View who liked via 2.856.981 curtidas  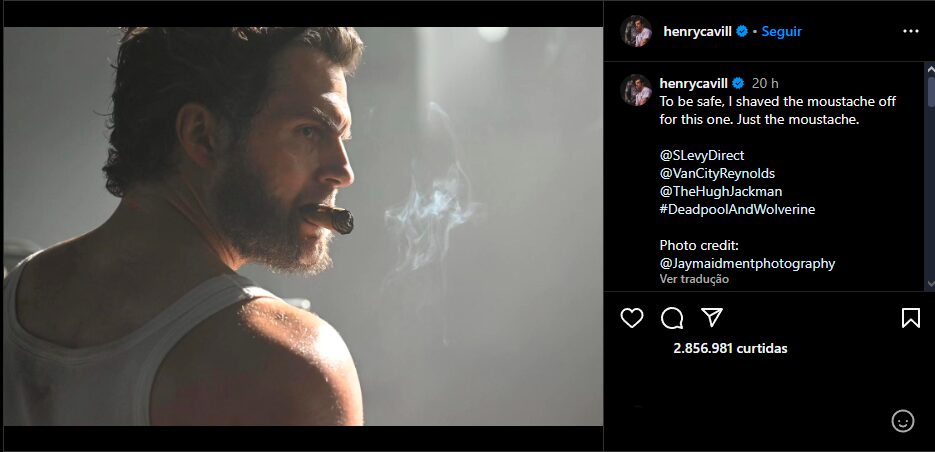click(730, 348)
